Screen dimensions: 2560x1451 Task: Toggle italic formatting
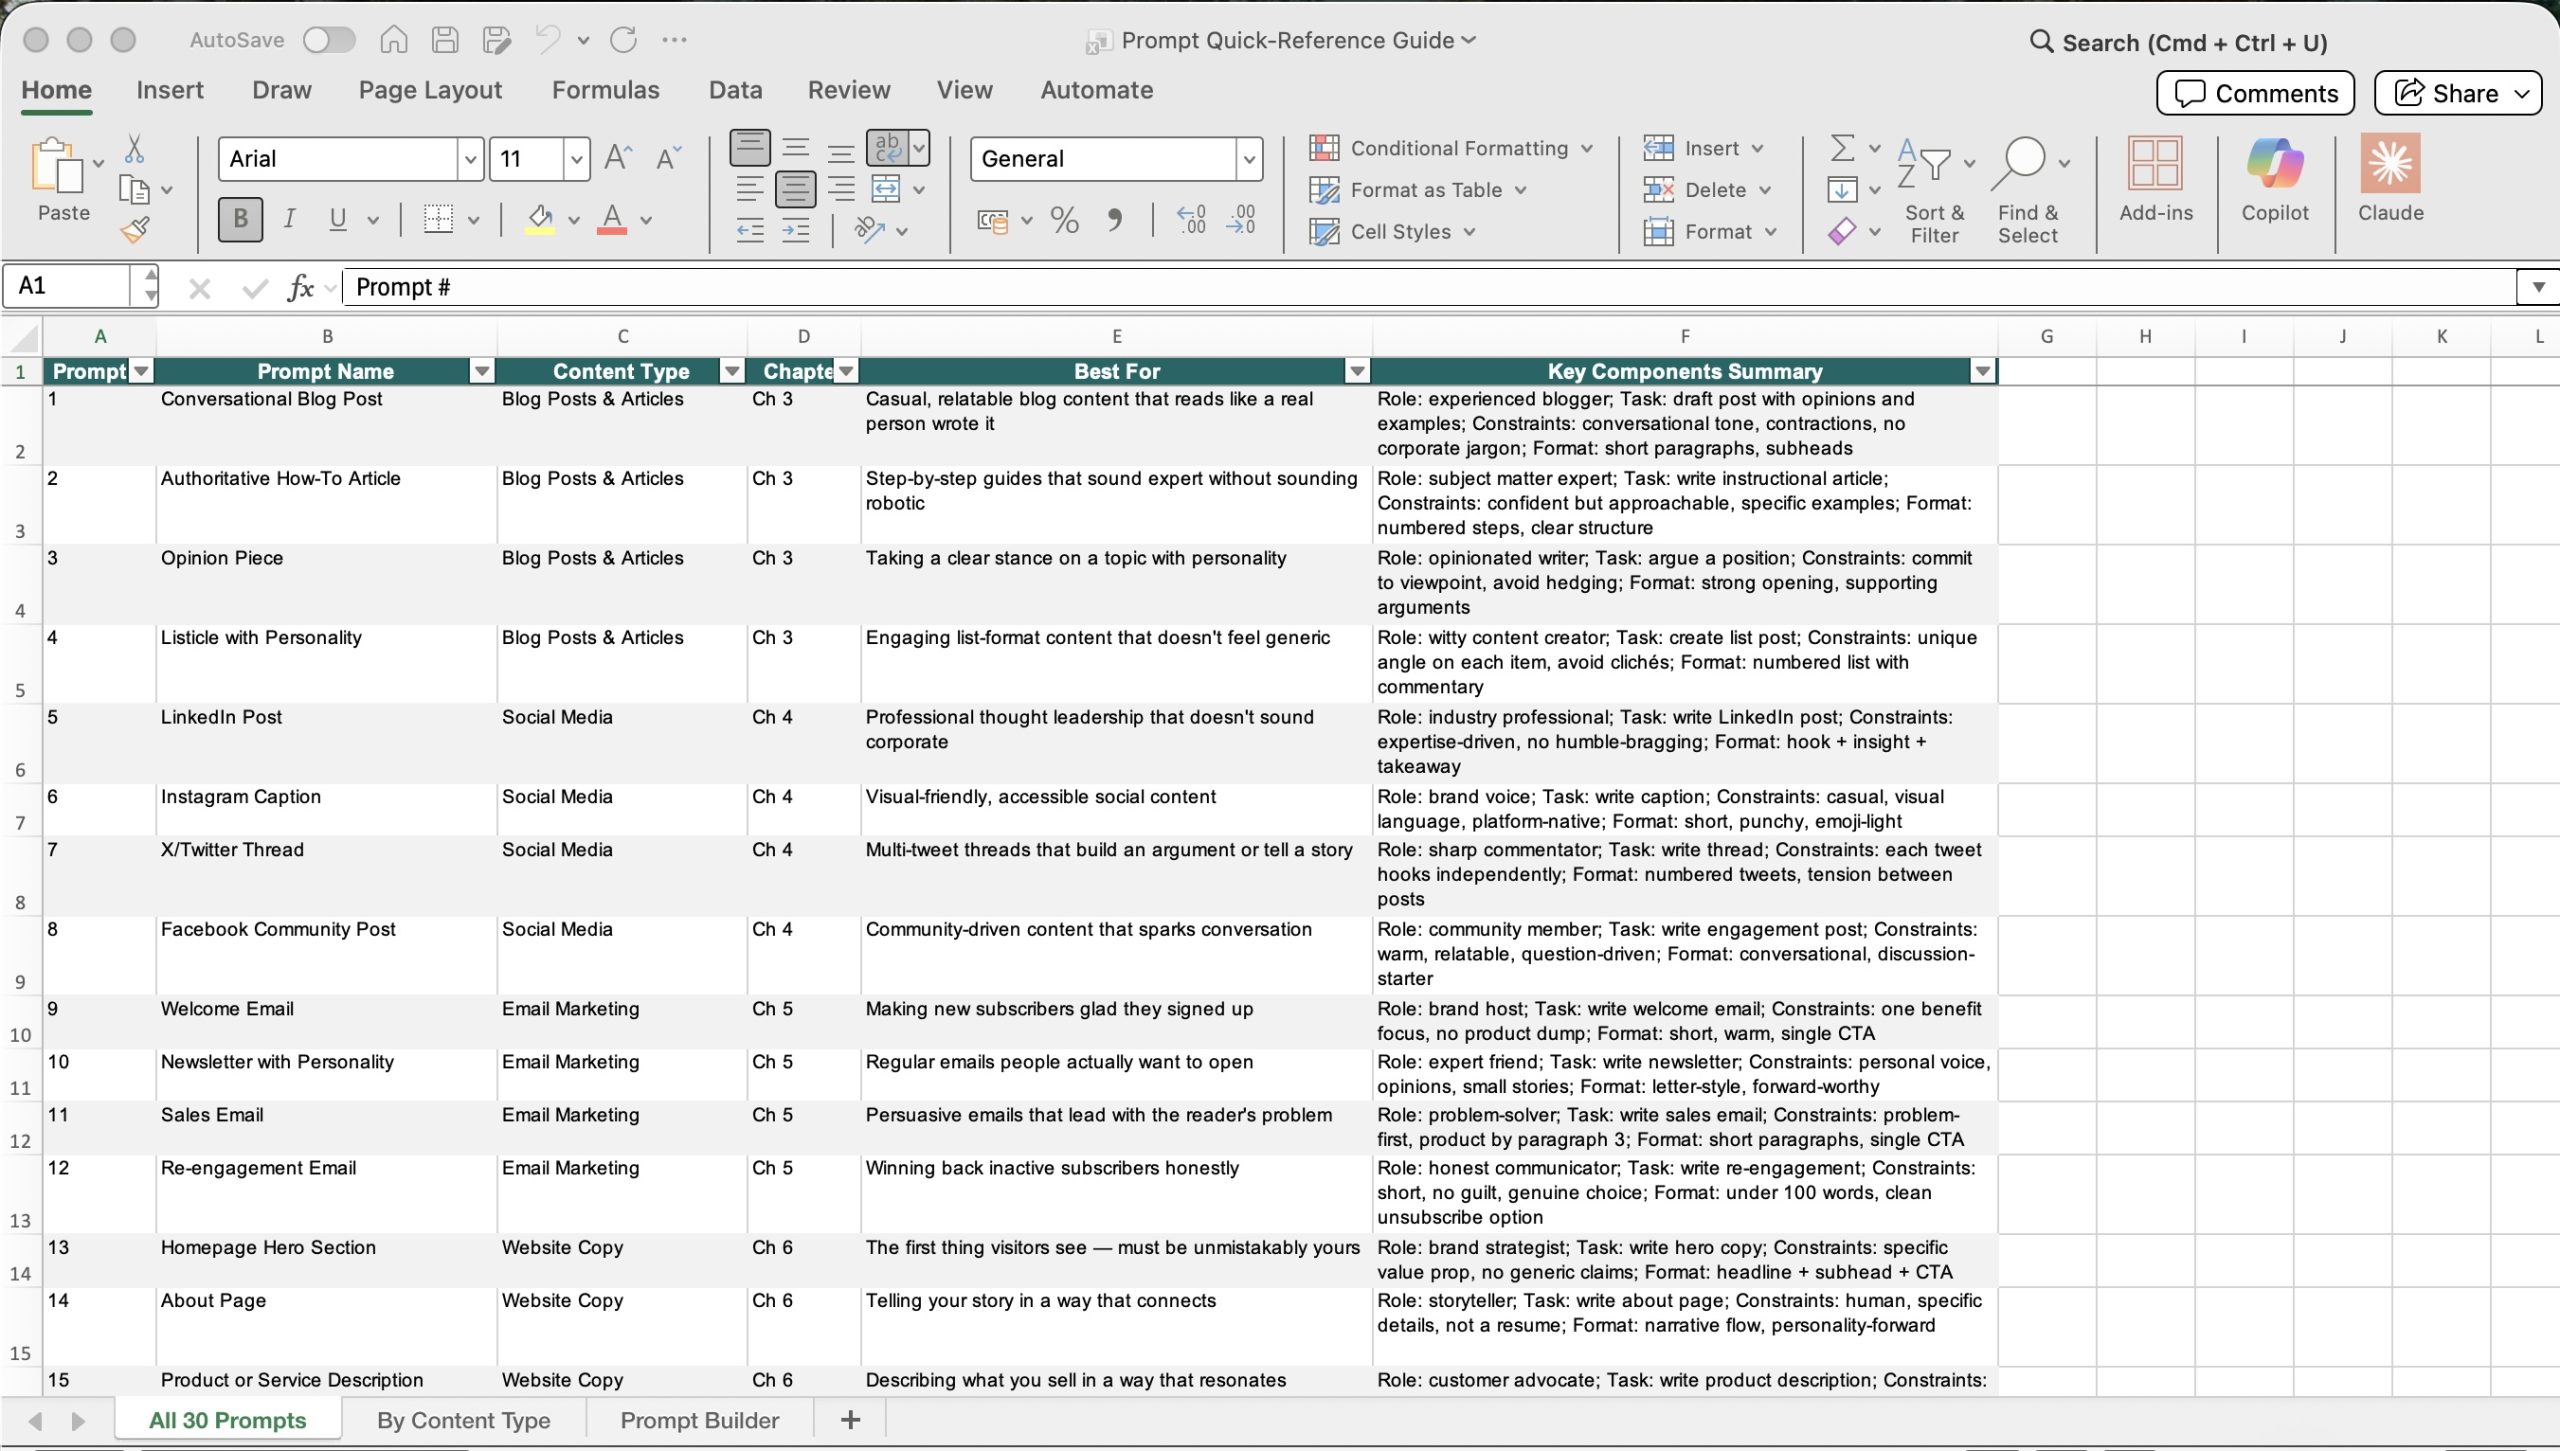[x=289, y=219]
